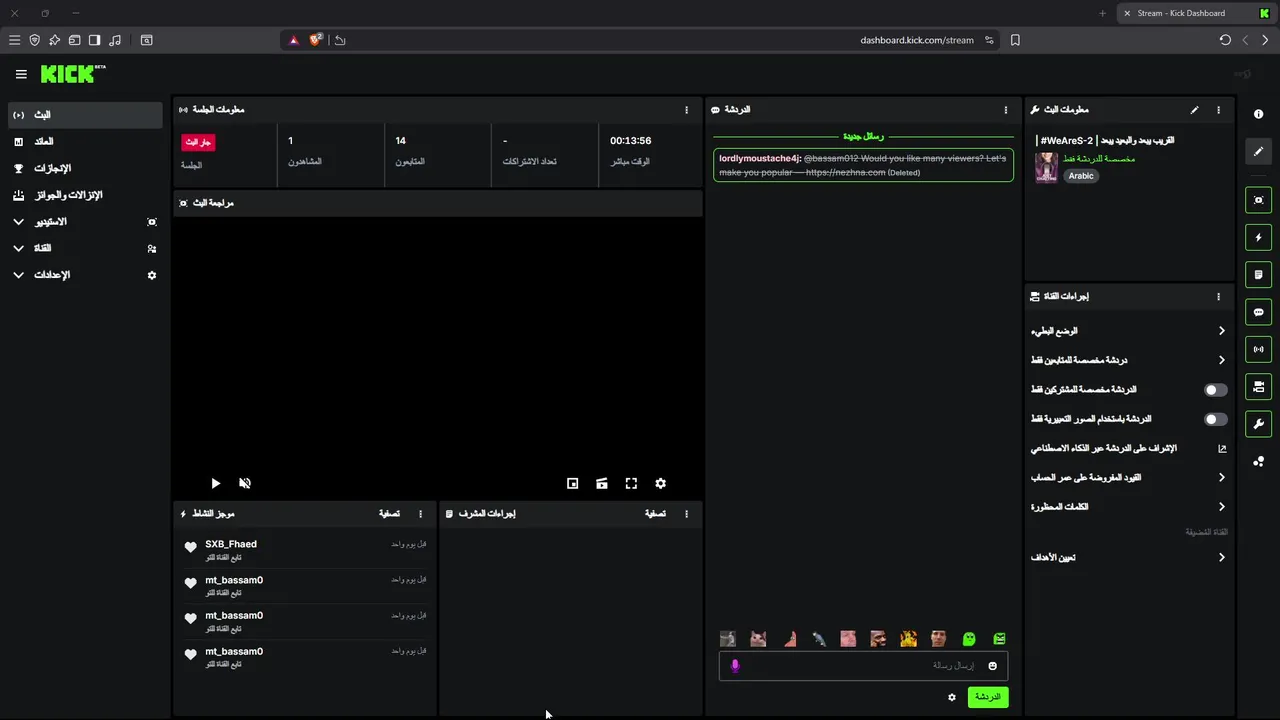Expand الوضع البطيء slow mode option
The height and width of the screenshot is (720, 1280).
coord(1129,331)
